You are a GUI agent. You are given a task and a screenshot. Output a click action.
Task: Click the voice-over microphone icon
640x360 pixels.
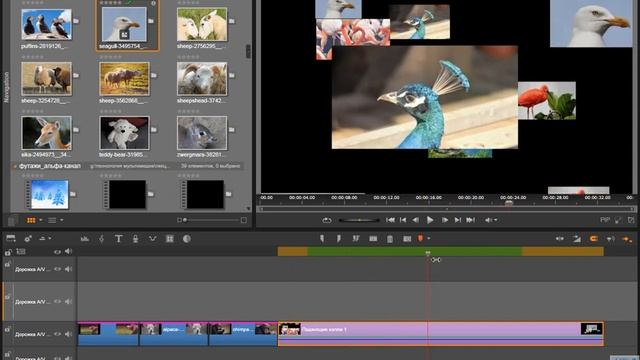click(x=136, y=239)
